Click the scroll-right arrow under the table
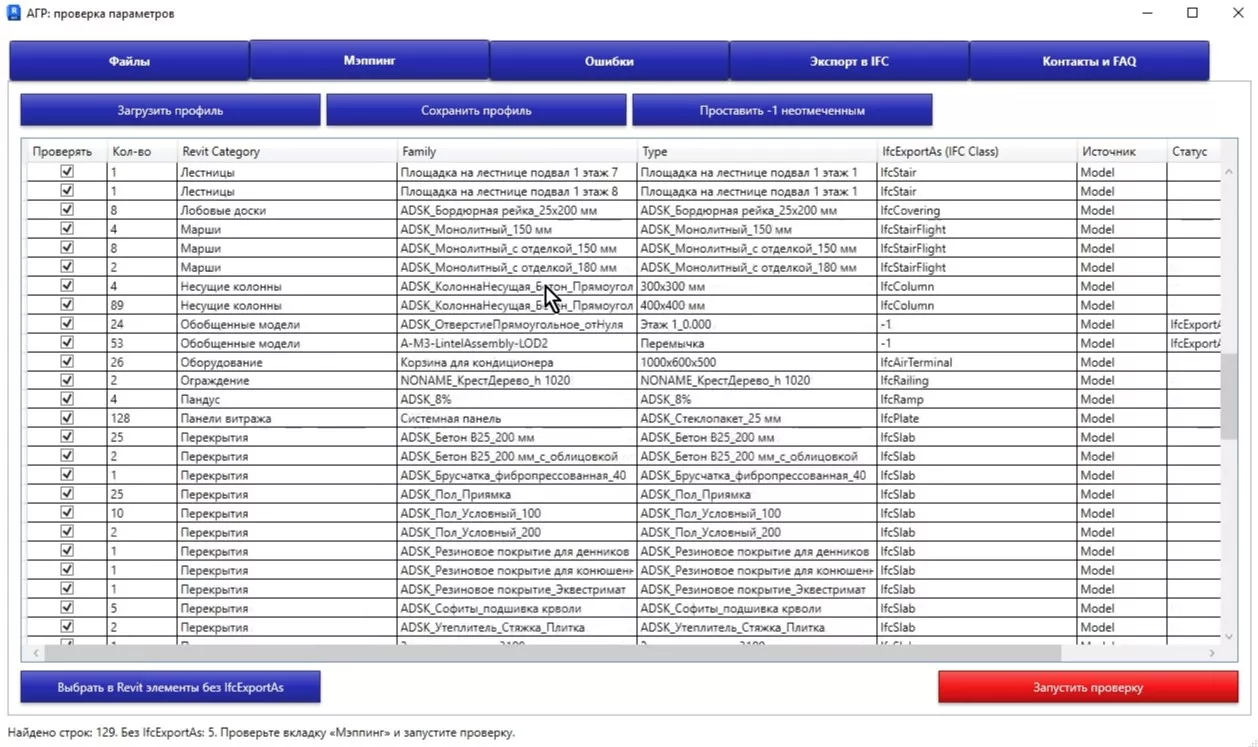Image resolution: width=1258 pixels, height=747 pixels. tap(1212, 653)
